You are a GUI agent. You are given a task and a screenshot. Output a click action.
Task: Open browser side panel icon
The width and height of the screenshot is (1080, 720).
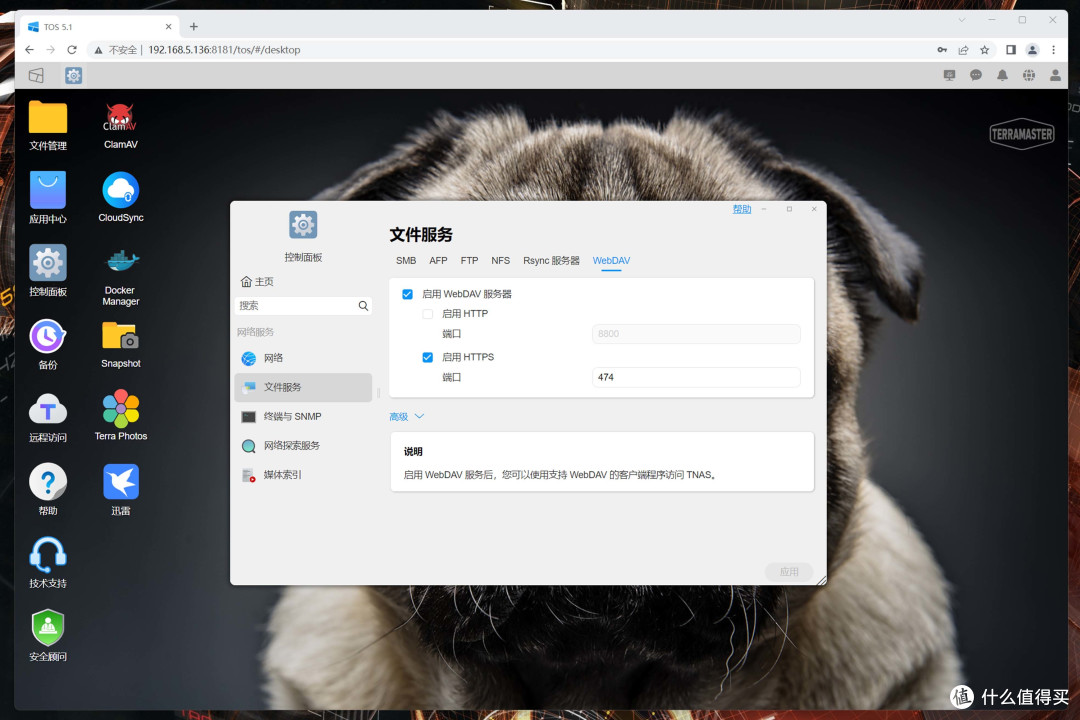(1010, 50)
